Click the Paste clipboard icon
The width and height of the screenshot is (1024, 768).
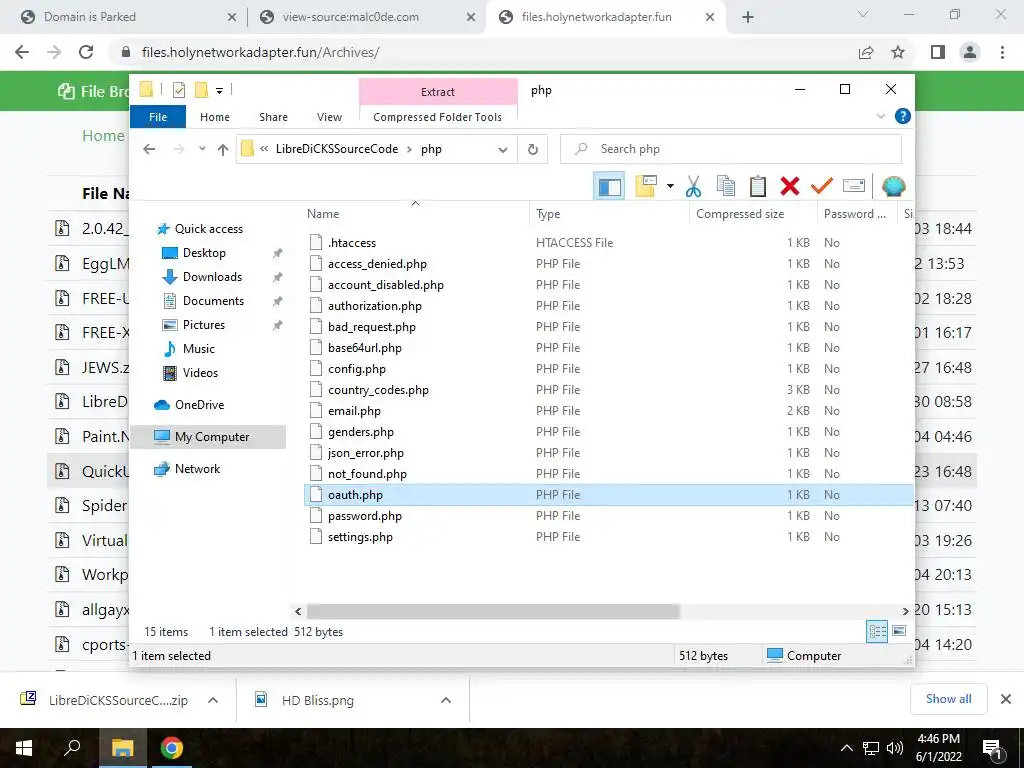pos(758,187)
